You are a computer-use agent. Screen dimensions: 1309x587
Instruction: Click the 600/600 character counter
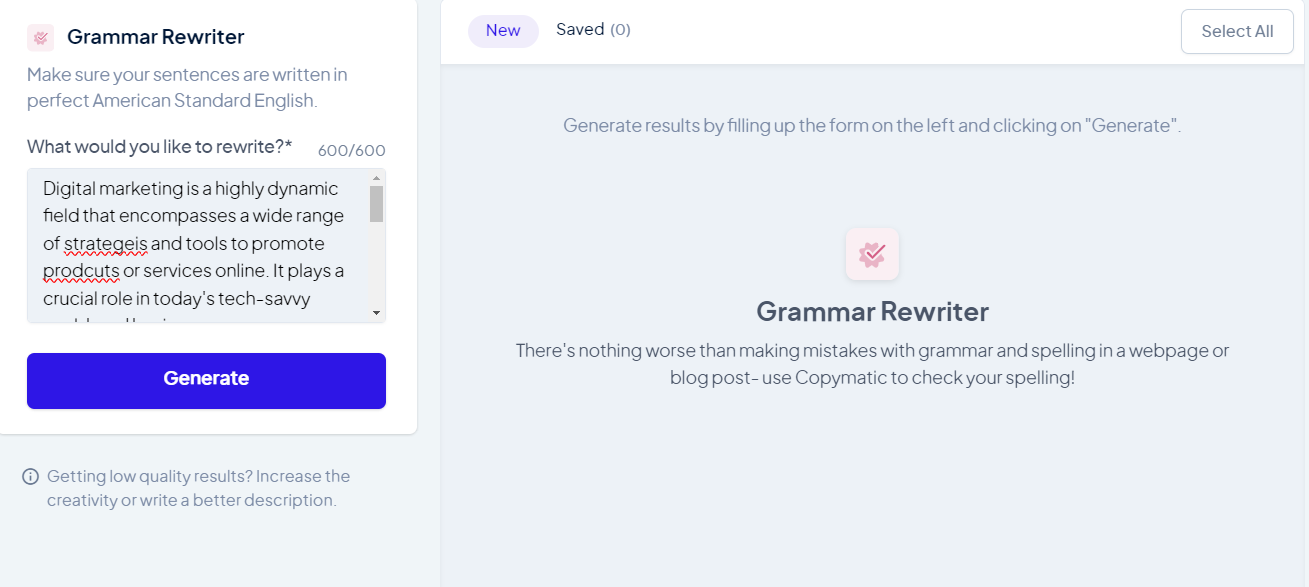click(x=351, y=151)
